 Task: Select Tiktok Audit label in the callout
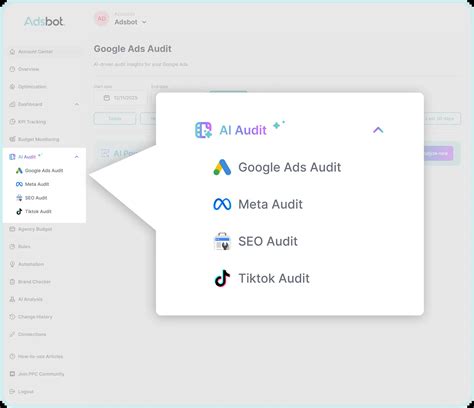coord(274,278)
